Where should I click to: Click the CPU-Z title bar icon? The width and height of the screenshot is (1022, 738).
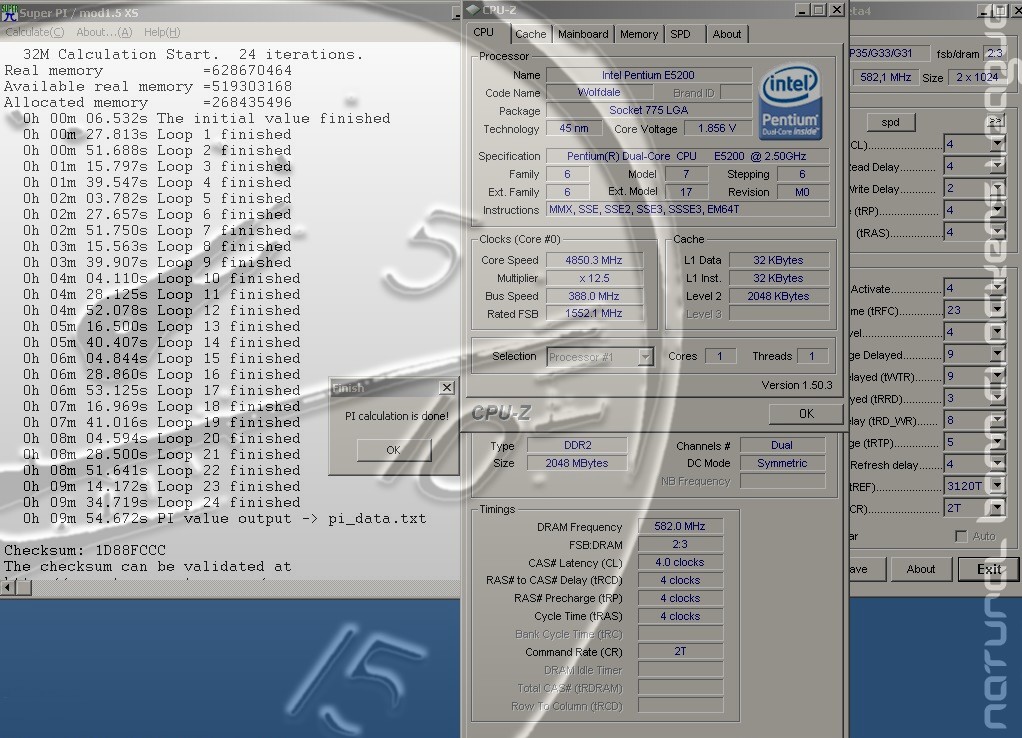473,10
